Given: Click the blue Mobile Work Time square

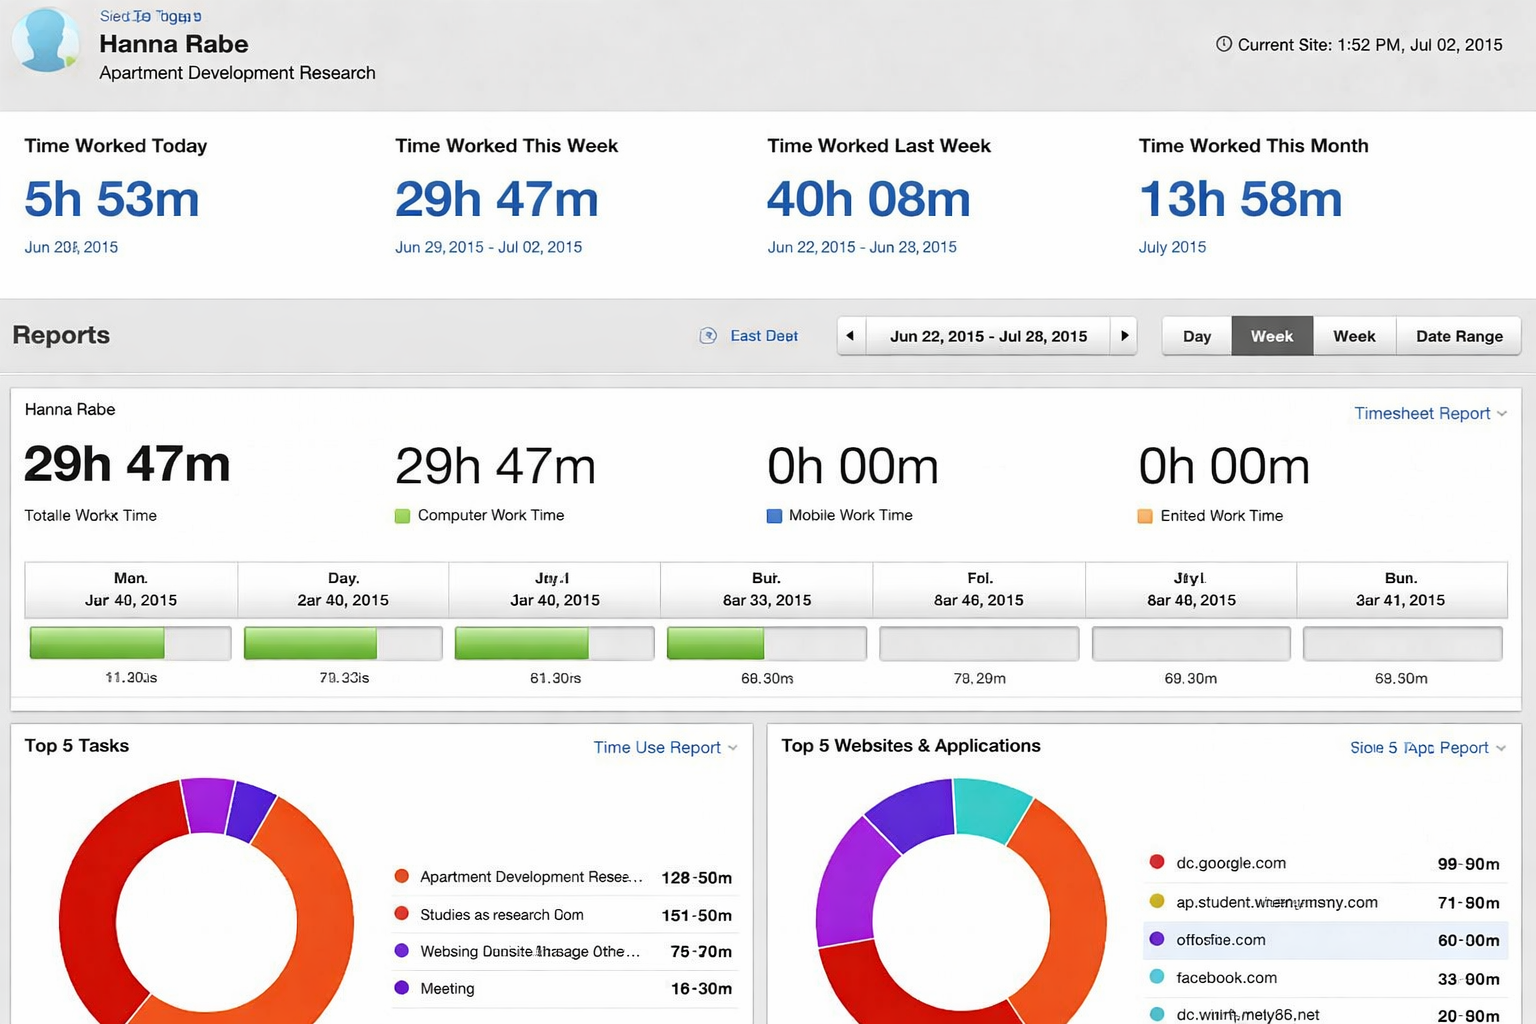Looking at the screenshot, I should point(774,516).
